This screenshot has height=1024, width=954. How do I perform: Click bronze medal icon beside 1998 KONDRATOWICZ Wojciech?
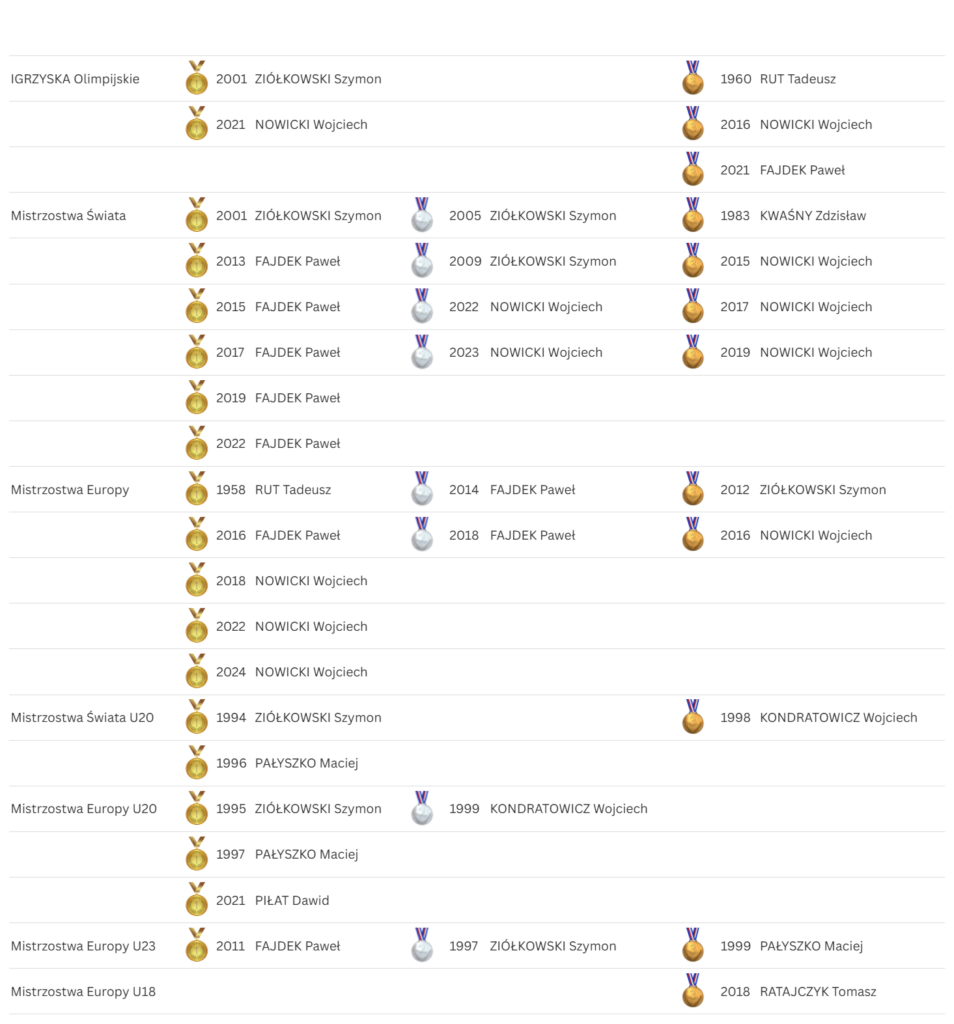(693, 717)
